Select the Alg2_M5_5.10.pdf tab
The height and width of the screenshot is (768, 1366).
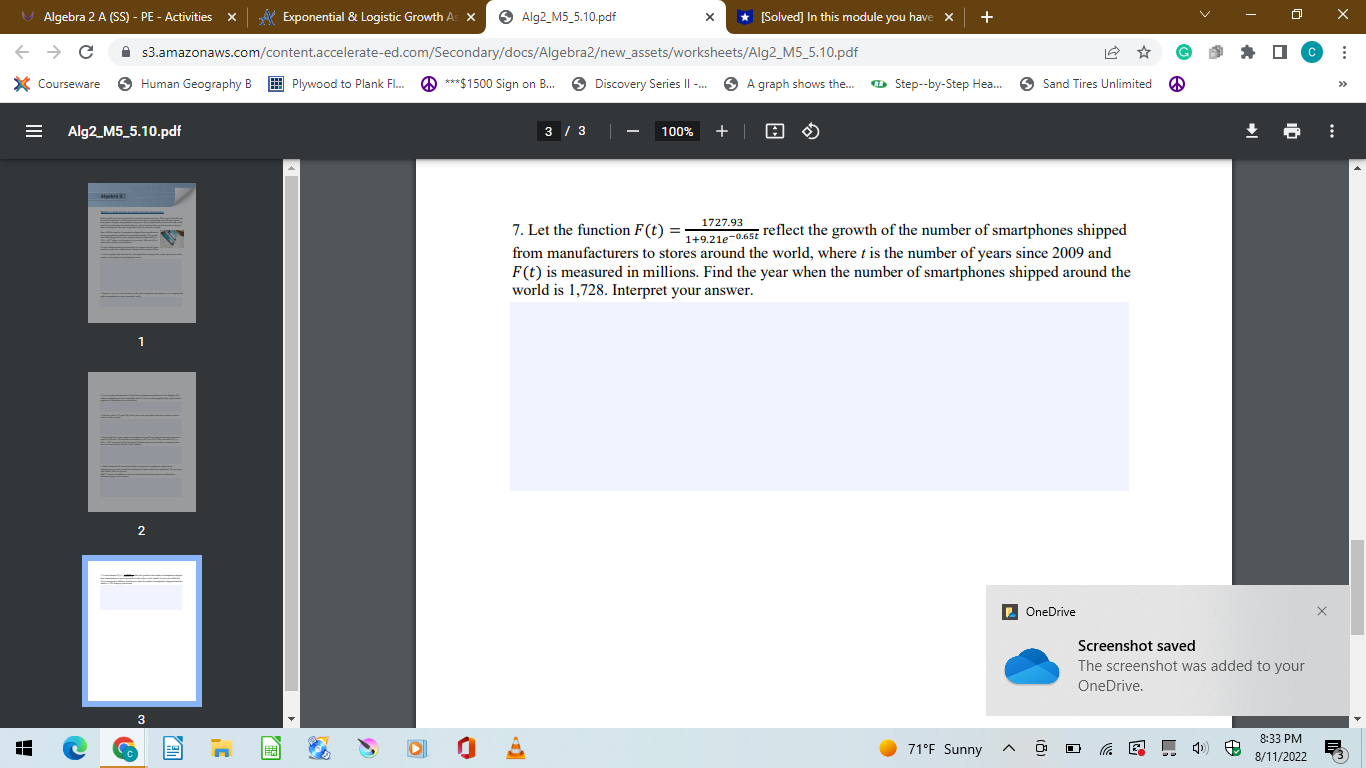(608, 17)
